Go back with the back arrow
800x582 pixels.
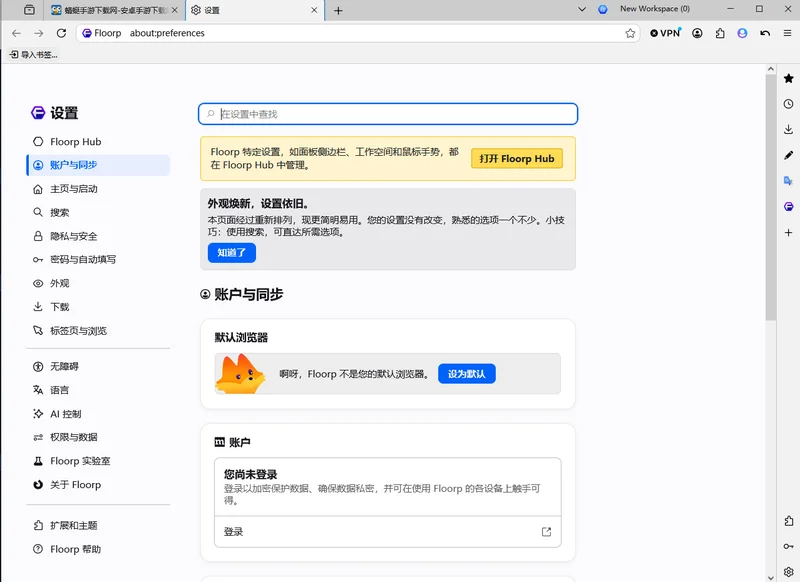[x=16, y=33]
